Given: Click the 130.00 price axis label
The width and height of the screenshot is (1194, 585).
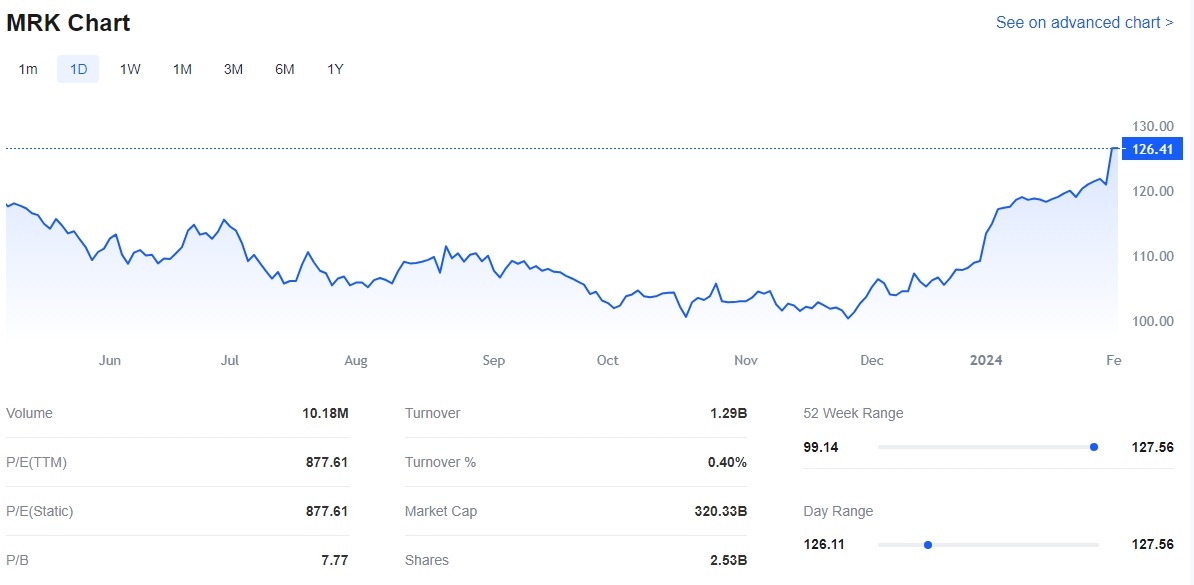Looking at the screenshot, I should pos(1152,126).
